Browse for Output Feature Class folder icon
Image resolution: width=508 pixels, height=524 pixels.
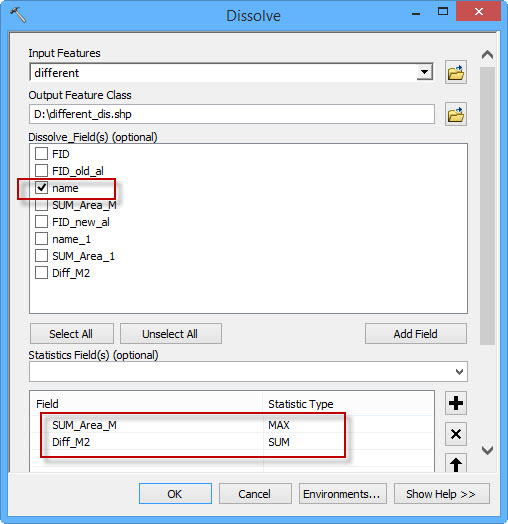(456, 115)
